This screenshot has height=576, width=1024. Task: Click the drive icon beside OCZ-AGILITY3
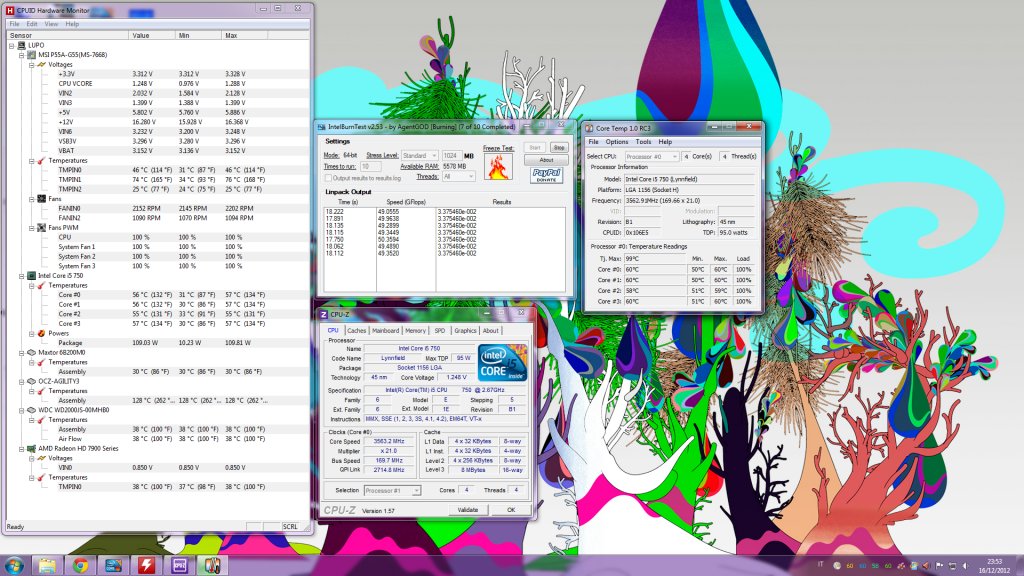tap(31, 381)
